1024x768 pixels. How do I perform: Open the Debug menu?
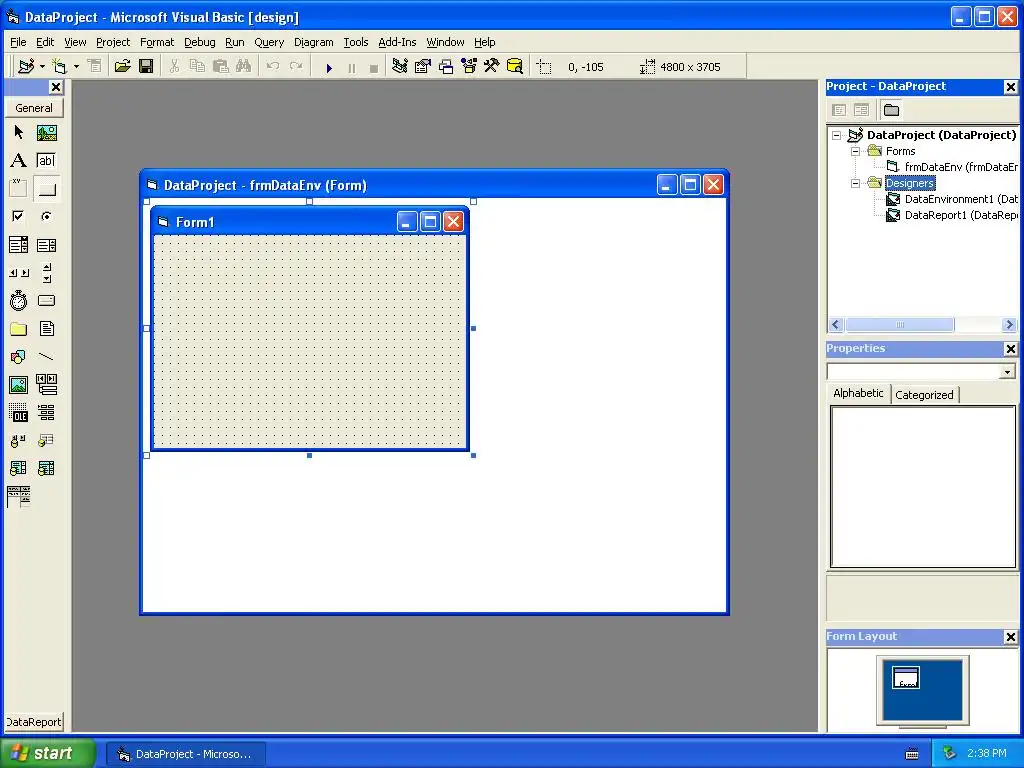[x=199, y=42]
